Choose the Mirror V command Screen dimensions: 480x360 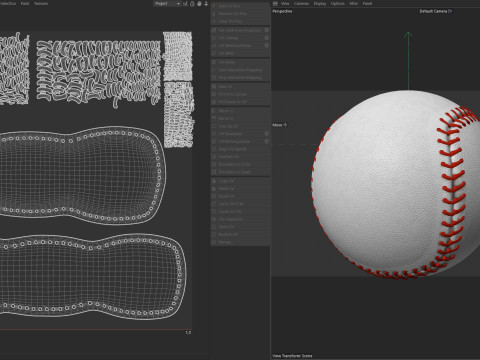point(240,118)
